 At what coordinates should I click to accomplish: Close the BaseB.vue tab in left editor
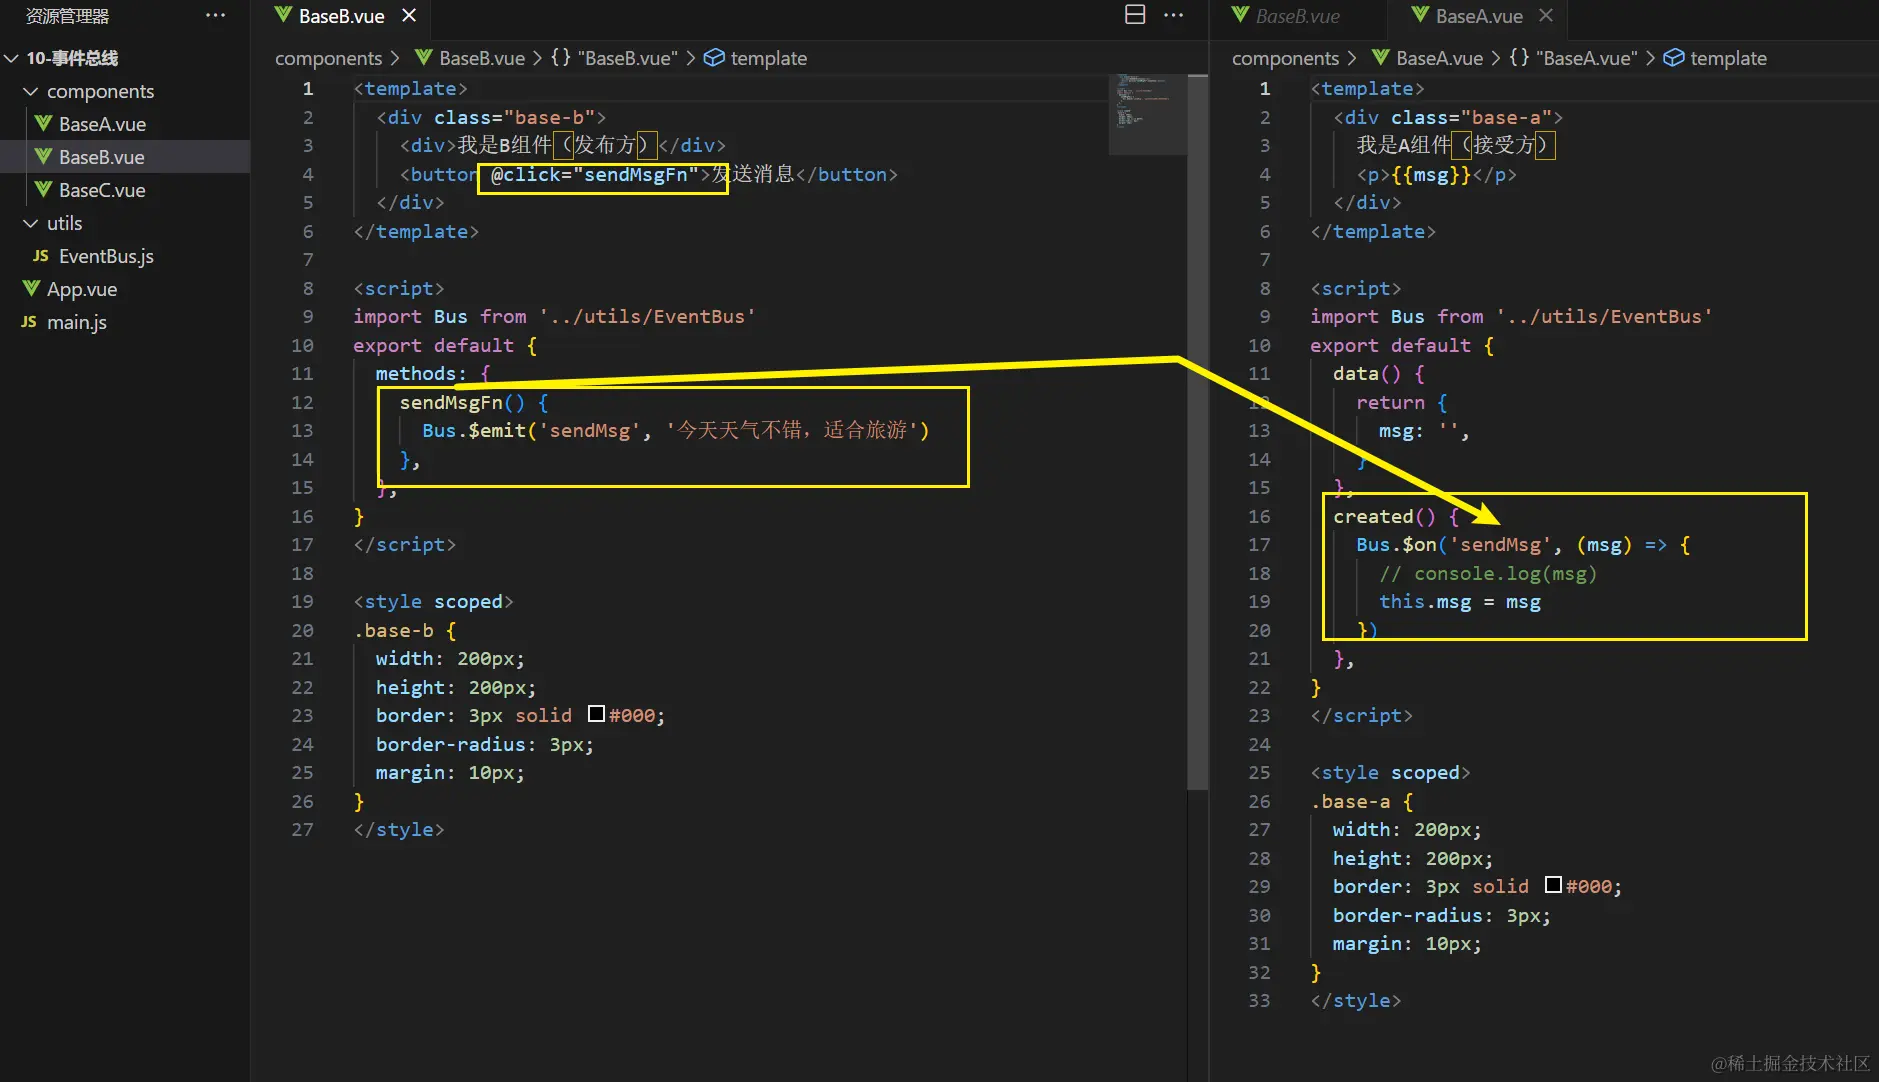tap(409, 15)
